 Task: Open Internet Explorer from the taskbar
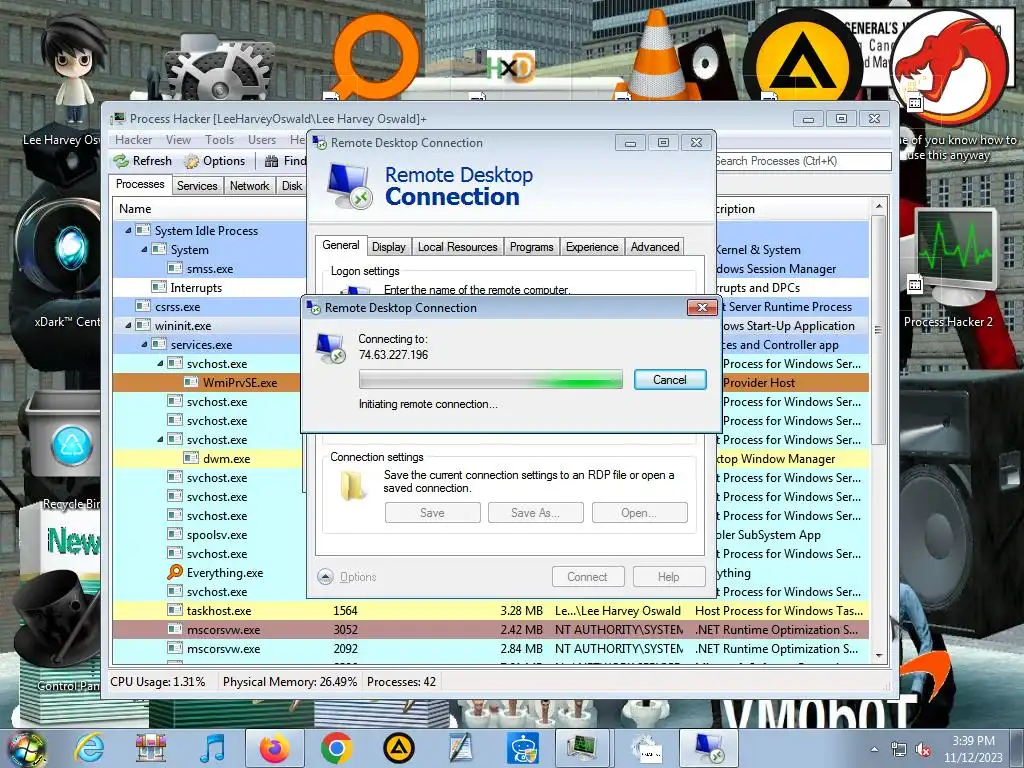[89, 748]
